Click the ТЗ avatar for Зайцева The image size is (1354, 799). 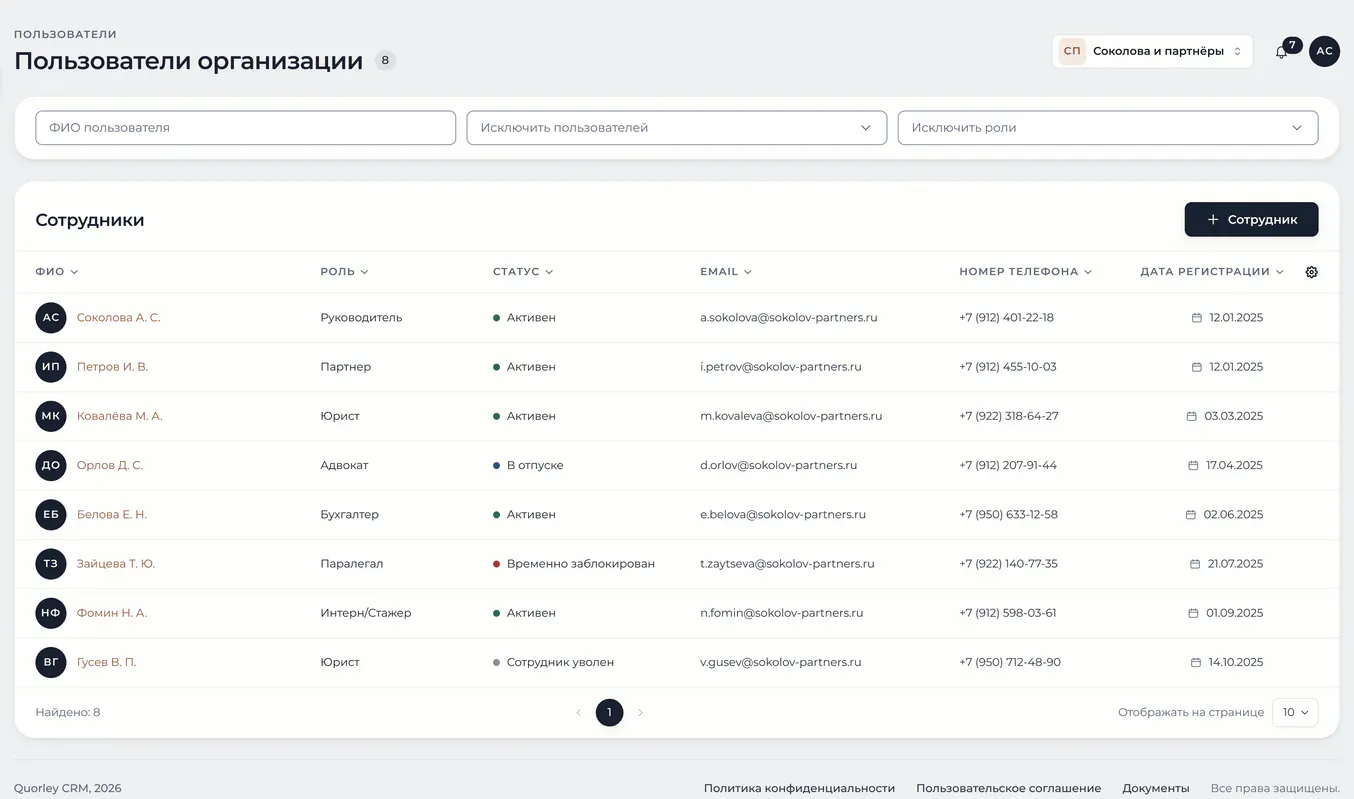coord(51,564)
